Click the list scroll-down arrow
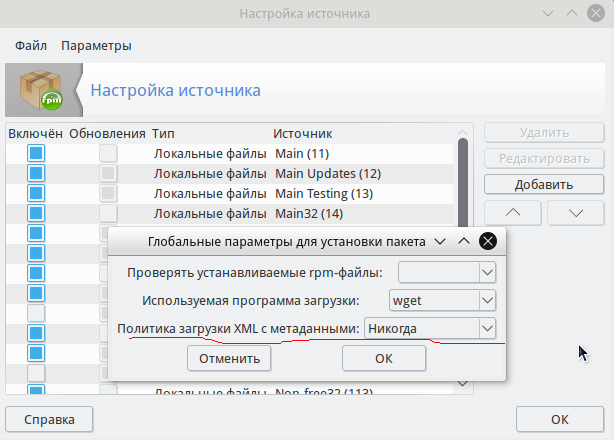Viewport: 614px width, 440px height. tap(463, 384)
